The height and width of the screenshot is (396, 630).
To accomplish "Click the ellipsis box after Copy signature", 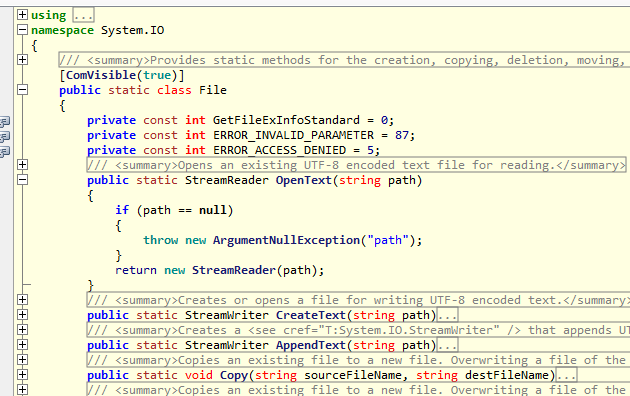I will click(x=566, y=375).
